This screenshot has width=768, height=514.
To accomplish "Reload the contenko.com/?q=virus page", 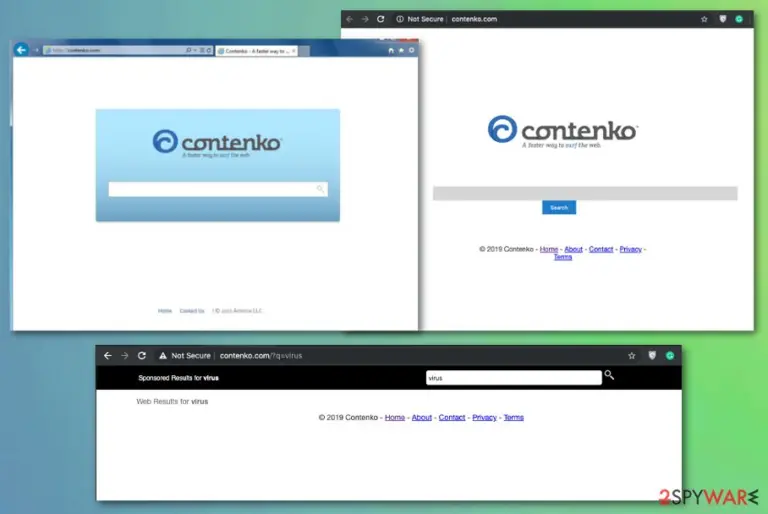I will 142,356.
